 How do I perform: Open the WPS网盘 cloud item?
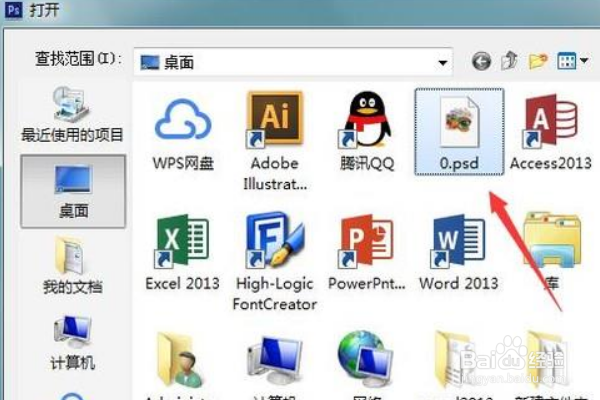183,132
